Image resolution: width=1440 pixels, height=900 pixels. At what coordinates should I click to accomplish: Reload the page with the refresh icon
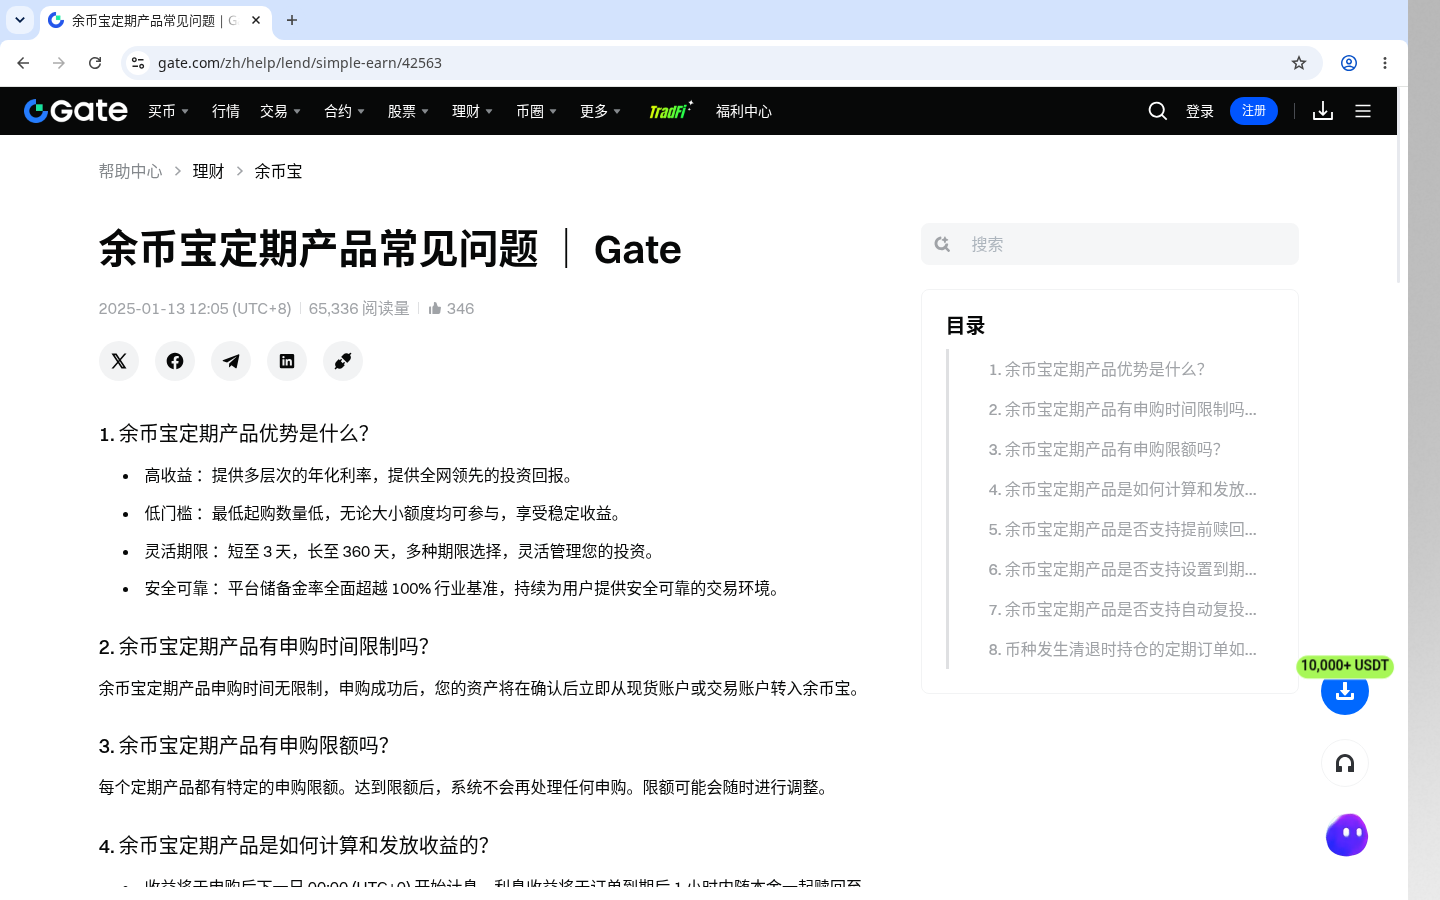pyautogui.click(x=95, y=63)
